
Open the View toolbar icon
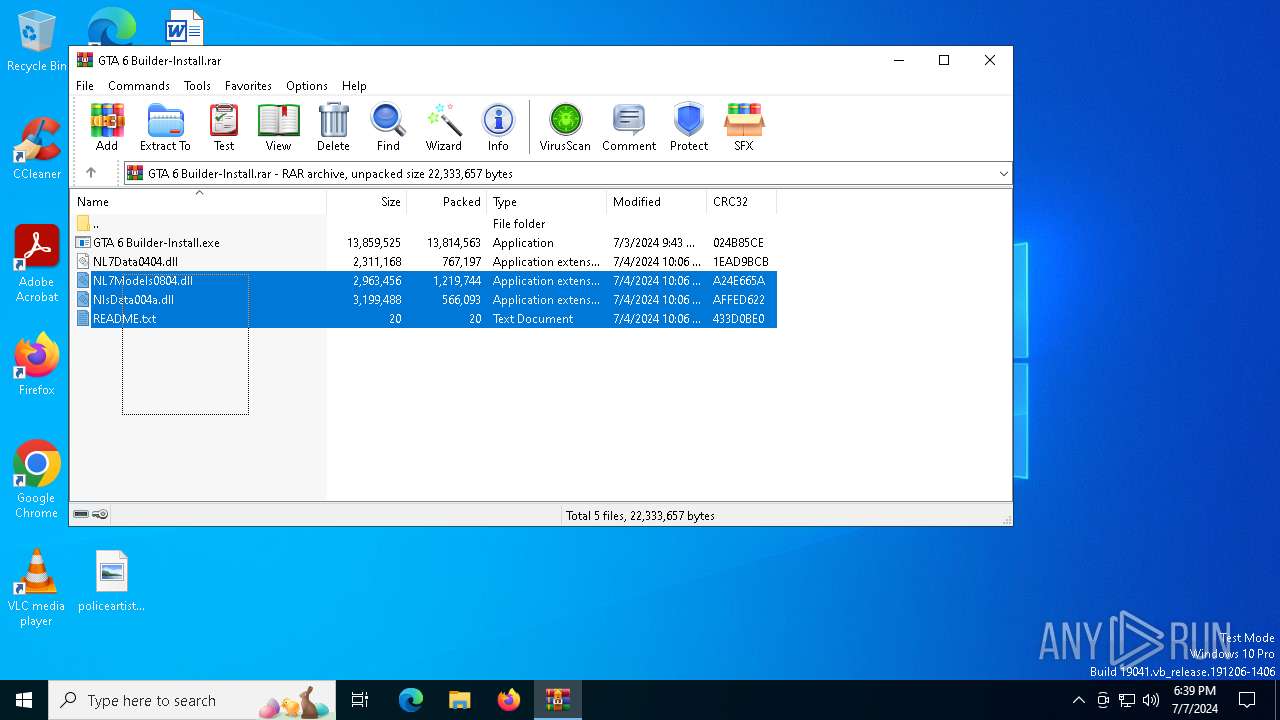[x=278, y=127]
